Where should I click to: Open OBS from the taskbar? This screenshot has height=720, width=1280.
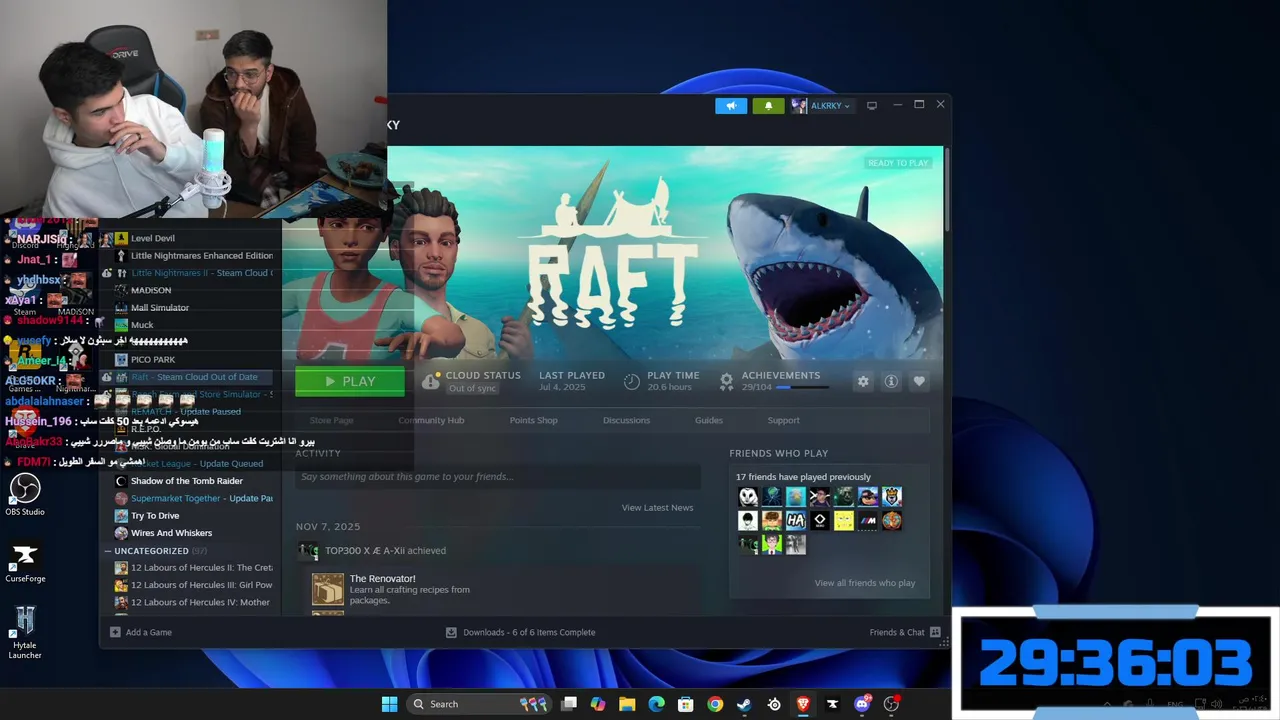[x=891, y=704]
